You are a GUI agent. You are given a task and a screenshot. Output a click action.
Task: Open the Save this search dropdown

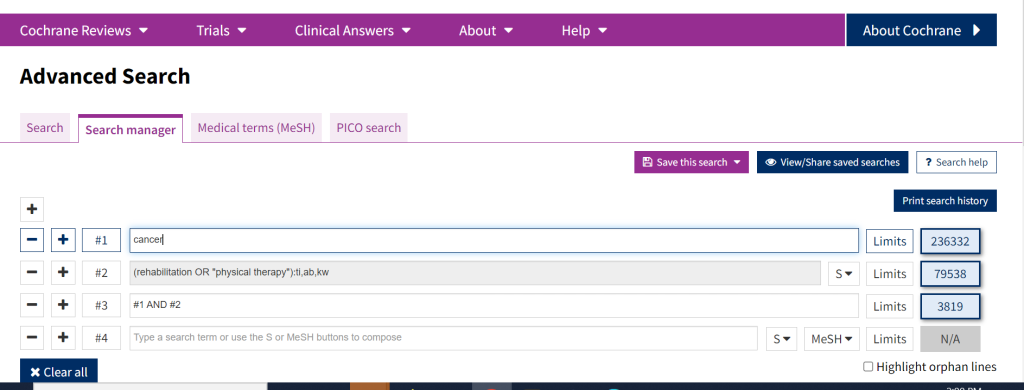tap(692, 162)
